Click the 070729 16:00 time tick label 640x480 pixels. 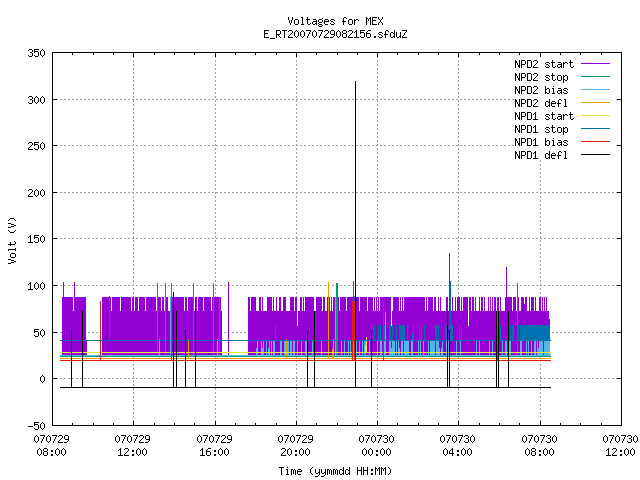(214, 446)
